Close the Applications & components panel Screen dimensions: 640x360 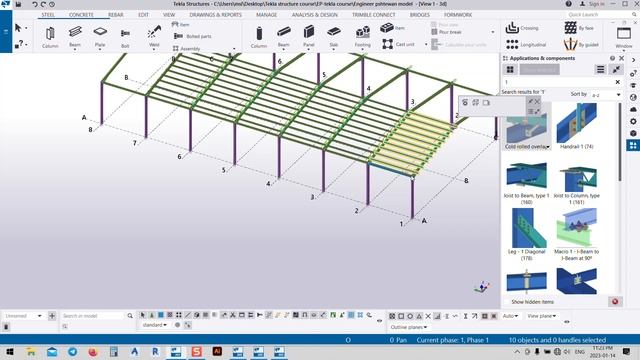[622, 58]
